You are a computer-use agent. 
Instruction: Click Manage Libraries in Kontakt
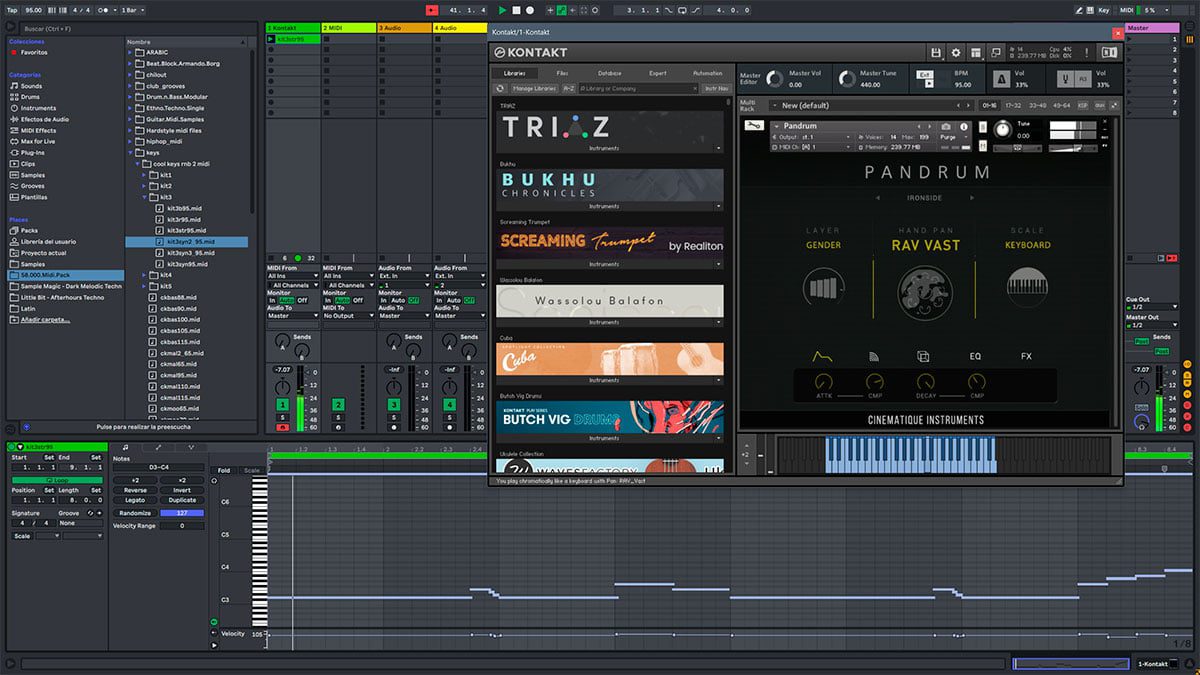534,88
